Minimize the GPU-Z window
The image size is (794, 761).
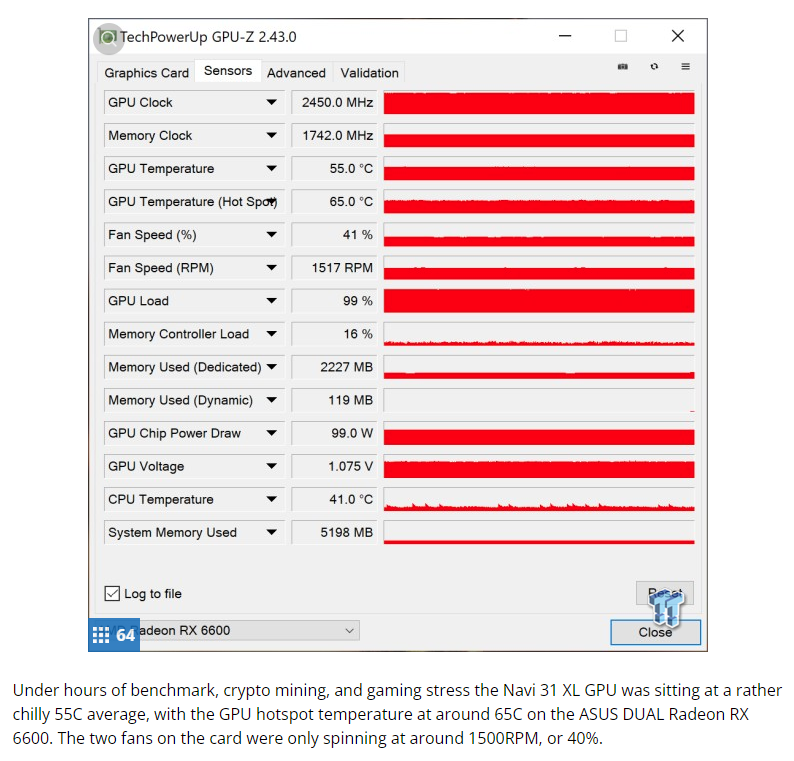(565, 36)
